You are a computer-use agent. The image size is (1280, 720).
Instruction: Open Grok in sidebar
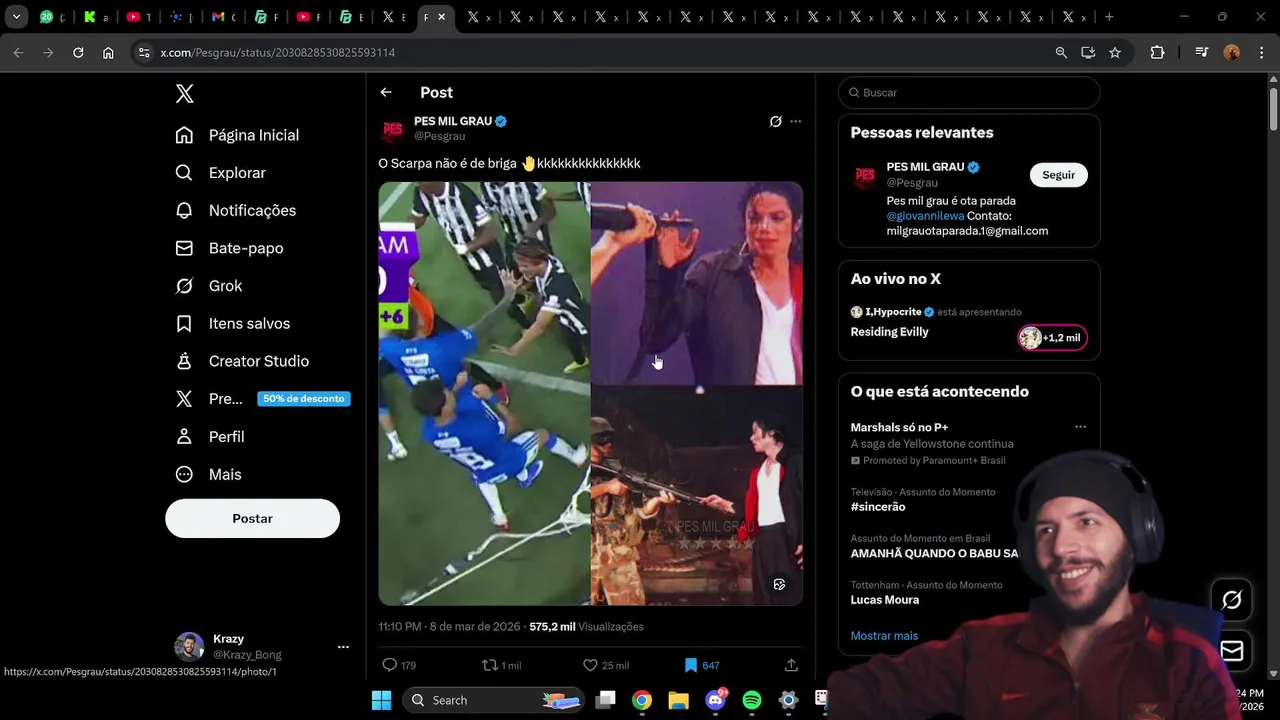208,286
